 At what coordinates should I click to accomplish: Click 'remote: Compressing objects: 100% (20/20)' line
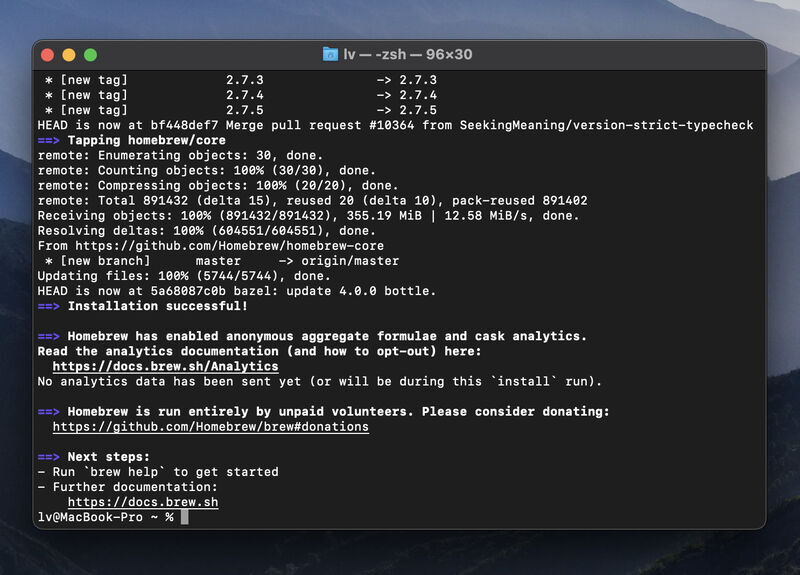pos(218,185)
